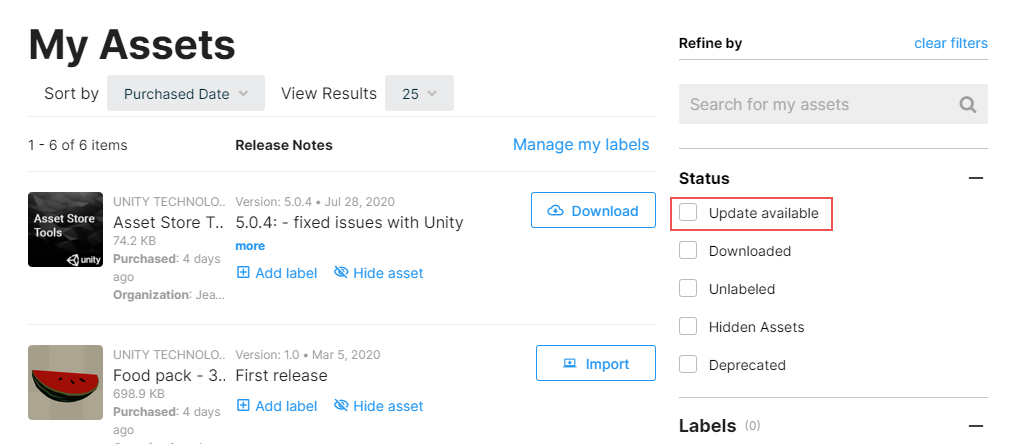Click Hide asset eye icon for Food pack

pos(341,406)
